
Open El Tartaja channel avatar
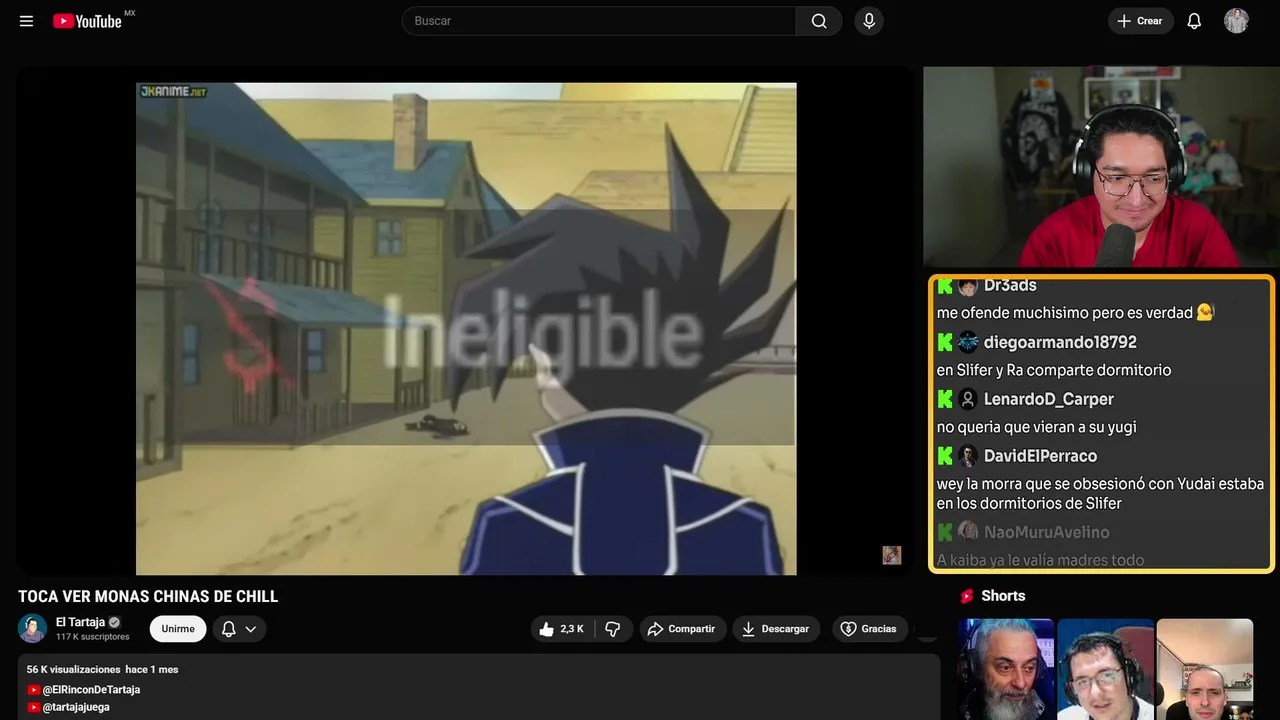click(x=33, y=629)
